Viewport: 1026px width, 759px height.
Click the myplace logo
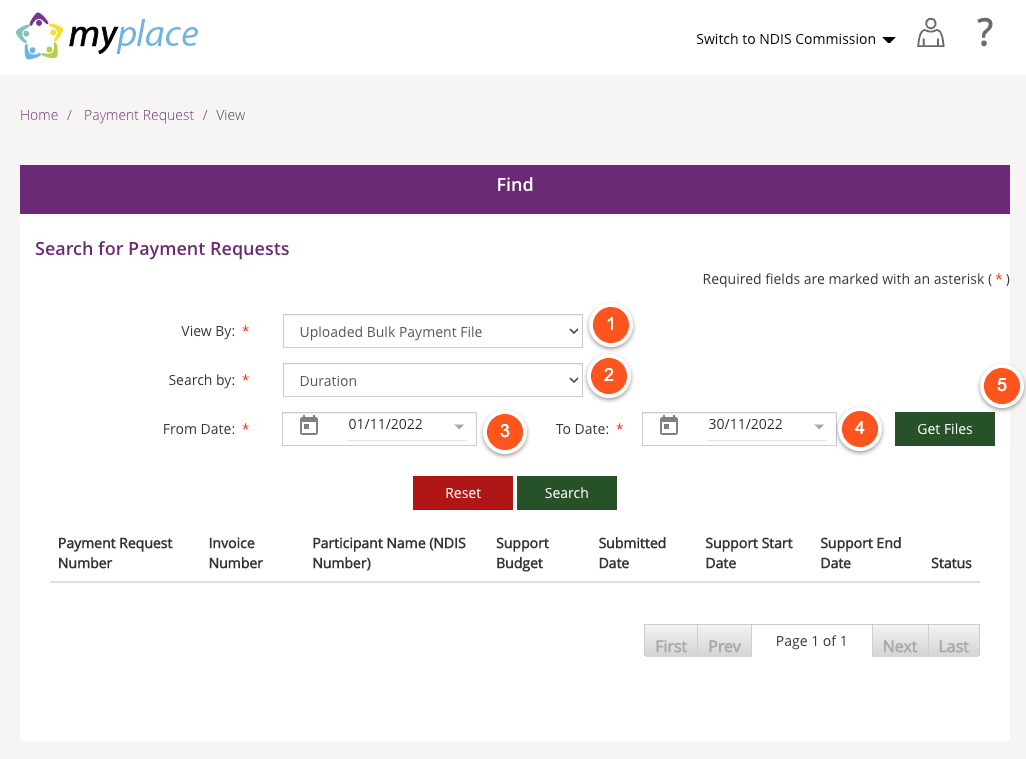click(x=107, y=36)
